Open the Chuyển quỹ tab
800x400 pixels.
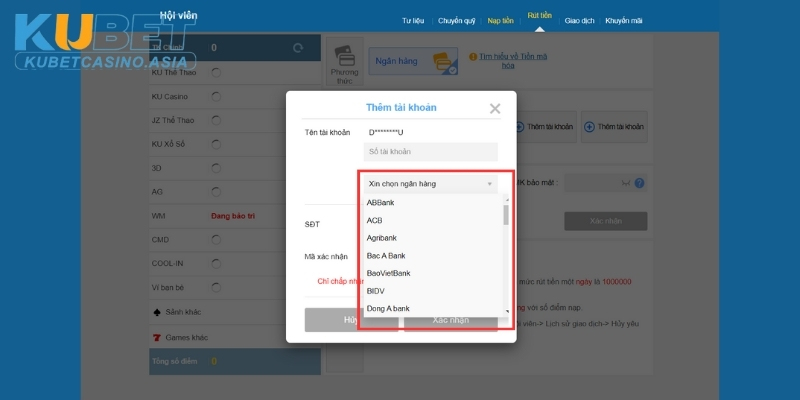pyautogui.click(x=456, y=21)
